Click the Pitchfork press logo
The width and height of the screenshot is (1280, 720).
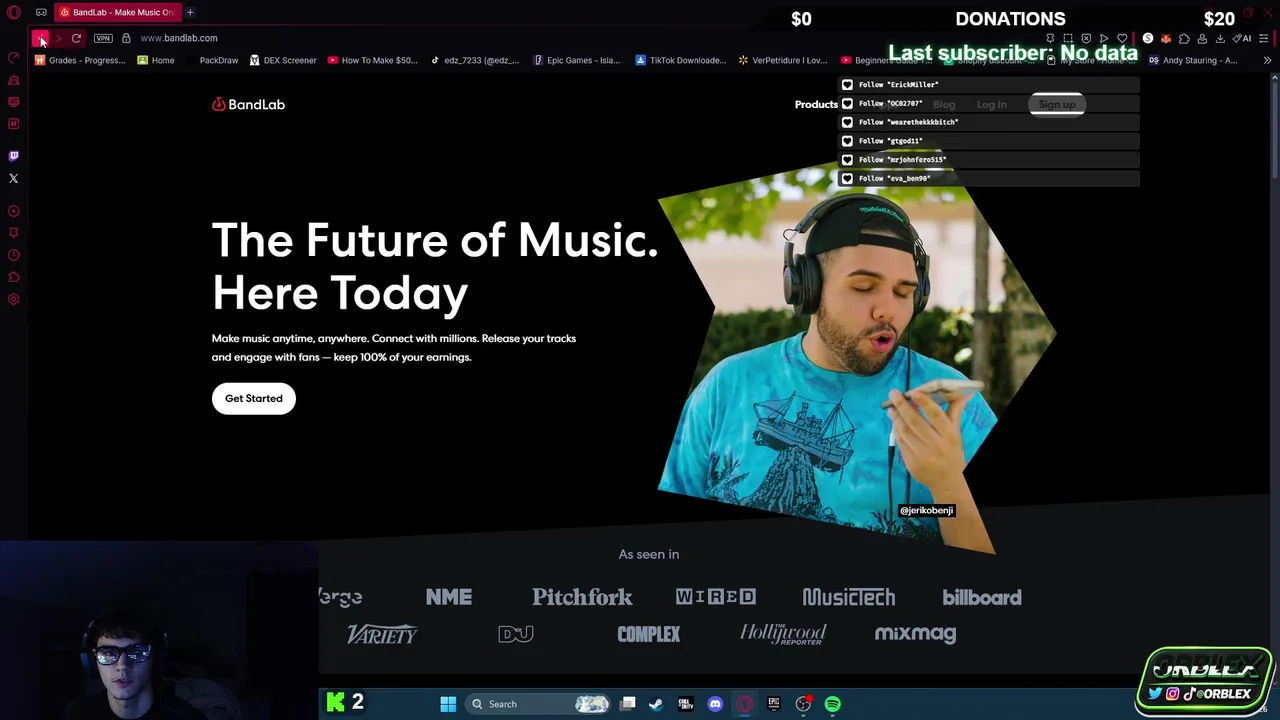[x=582, y=597]
